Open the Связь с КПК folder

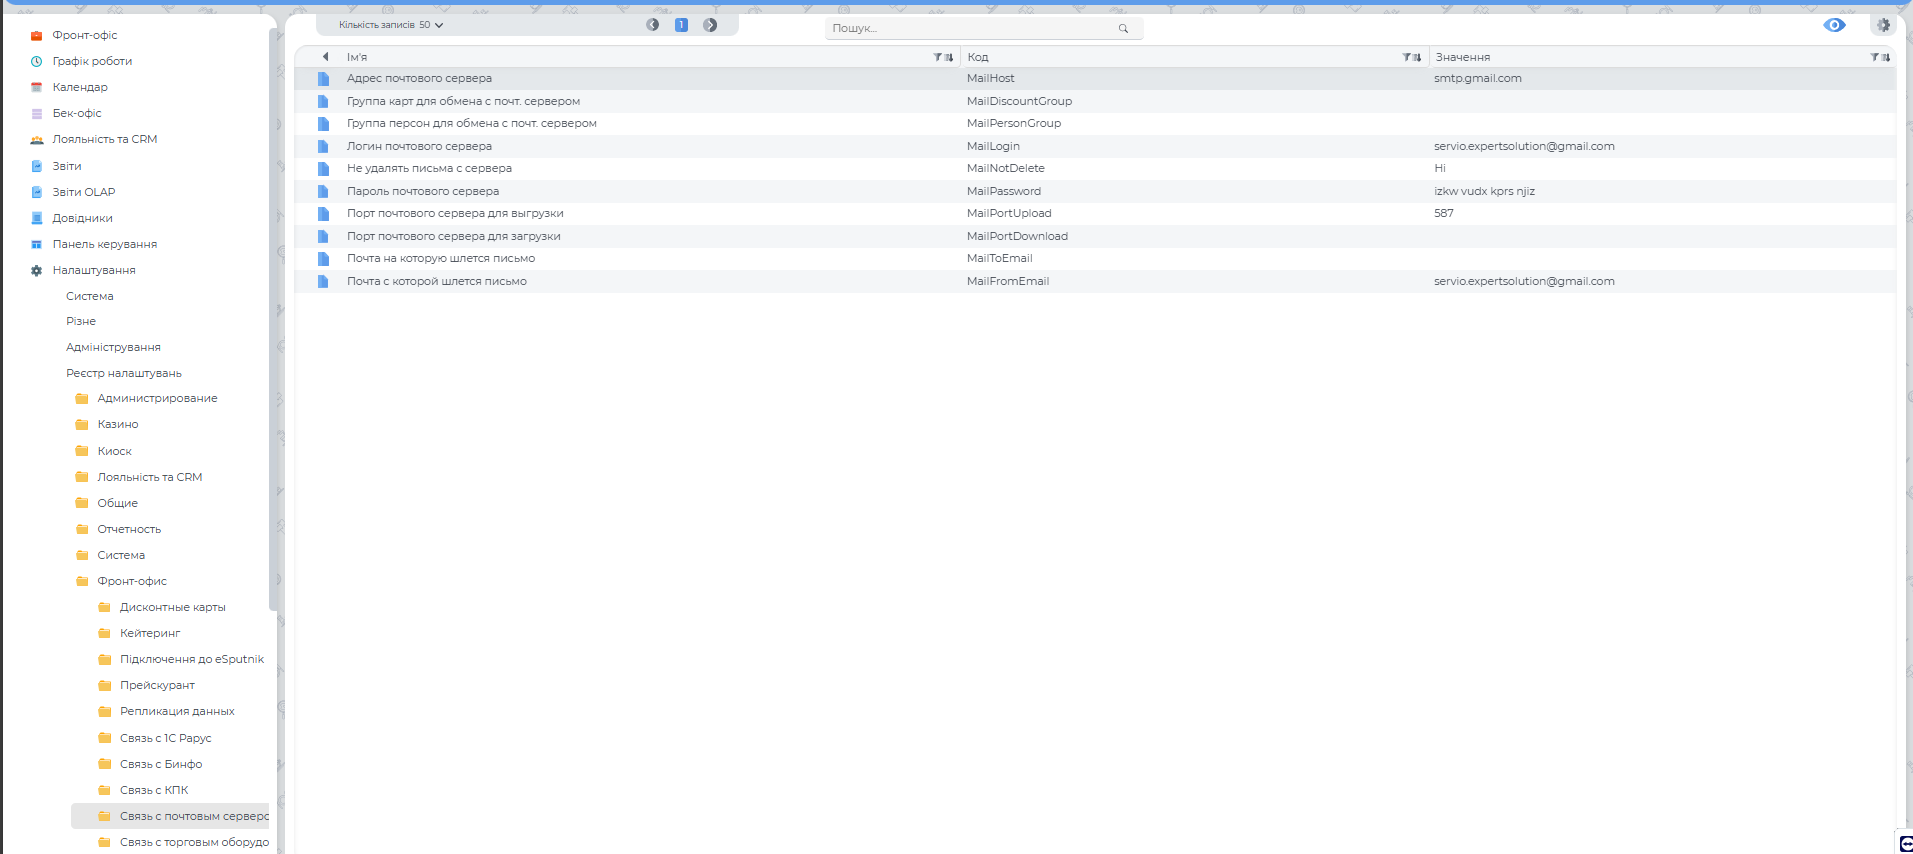coord(154,790)
